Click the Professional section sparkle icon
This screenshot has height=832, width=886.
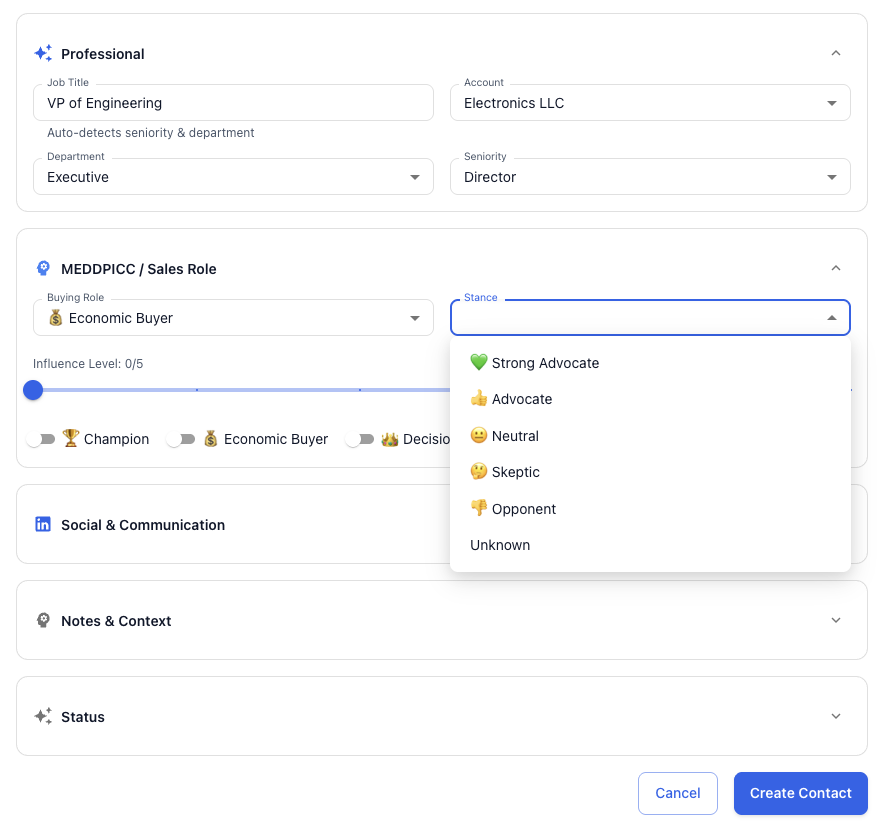(x=43, y=54)
